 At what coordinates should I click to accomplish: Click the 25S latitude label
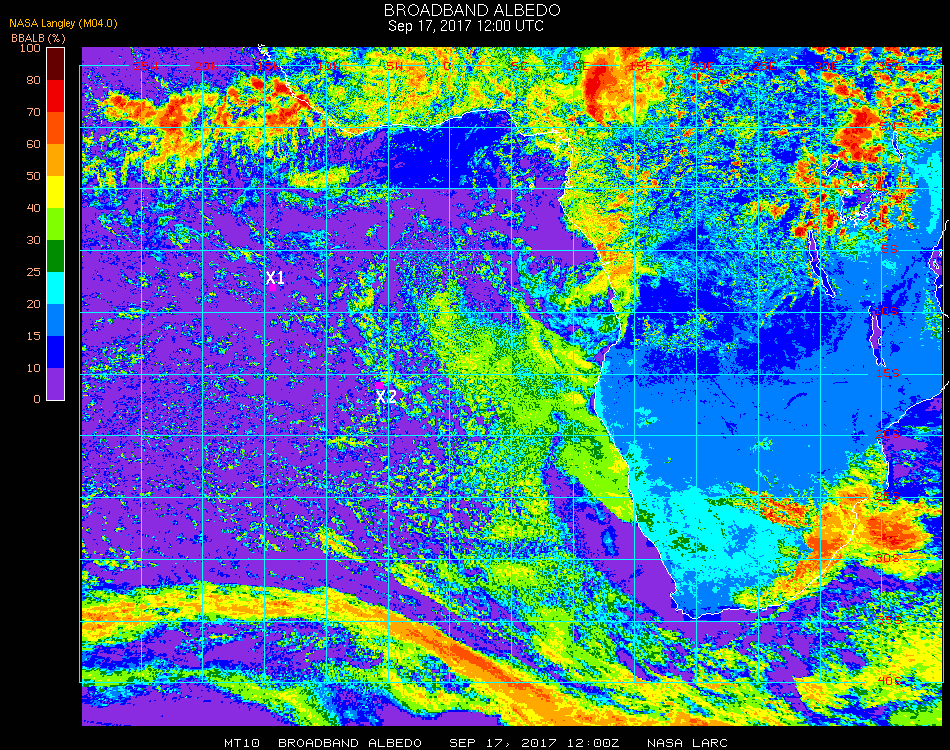888,497
